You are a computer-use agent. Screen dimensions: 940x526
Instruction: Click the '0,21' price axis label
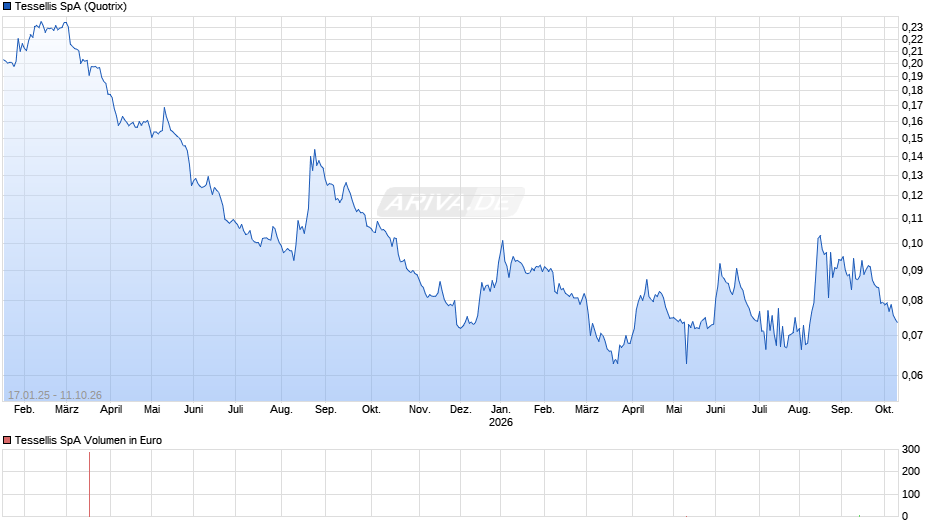(x=912, y=52)
